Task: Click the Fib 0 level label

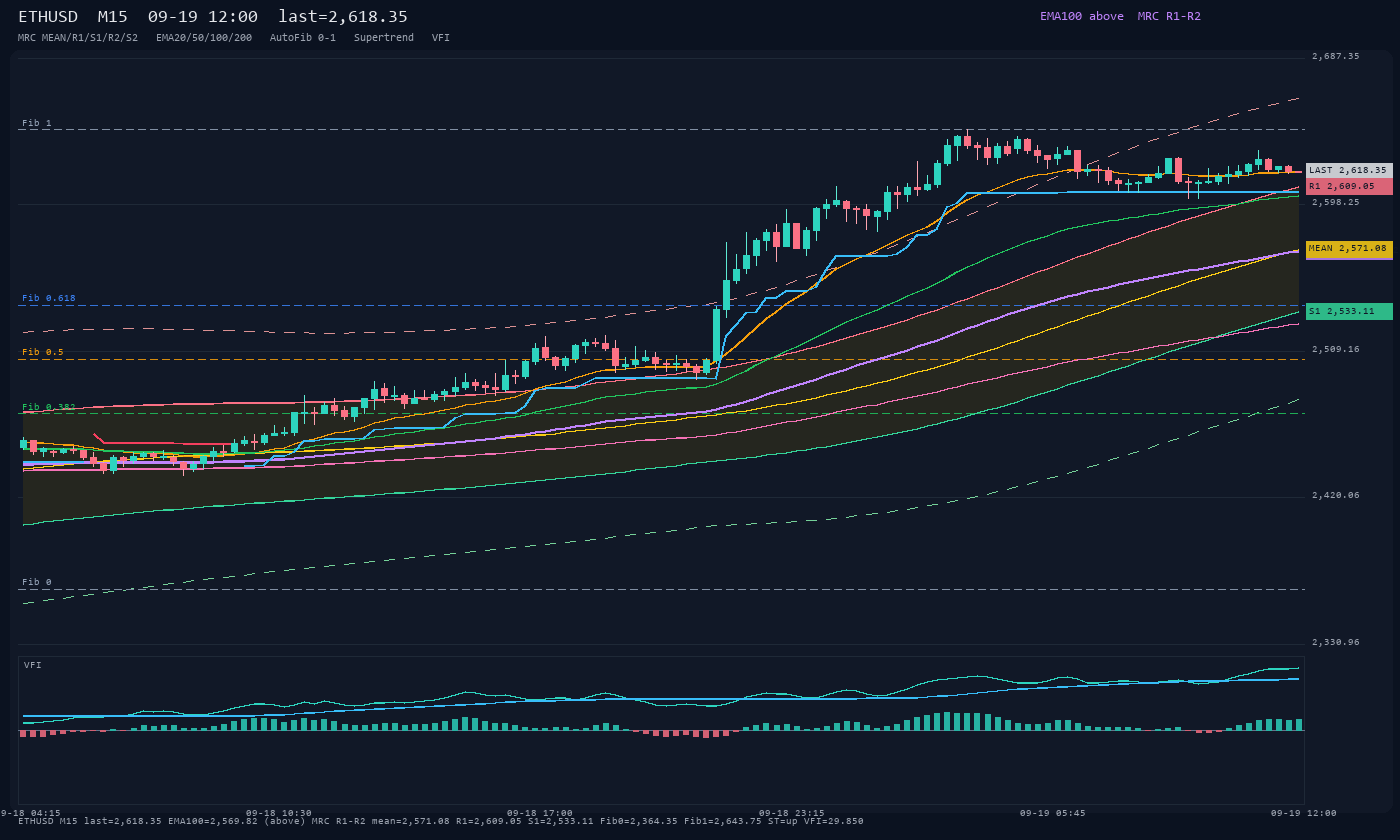Action: pos(37,582)
